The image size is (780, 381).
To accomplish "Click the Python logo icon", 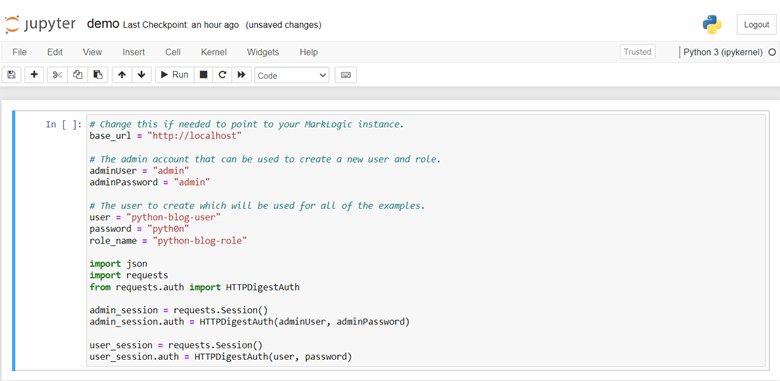I will click(x=712, y=24).
